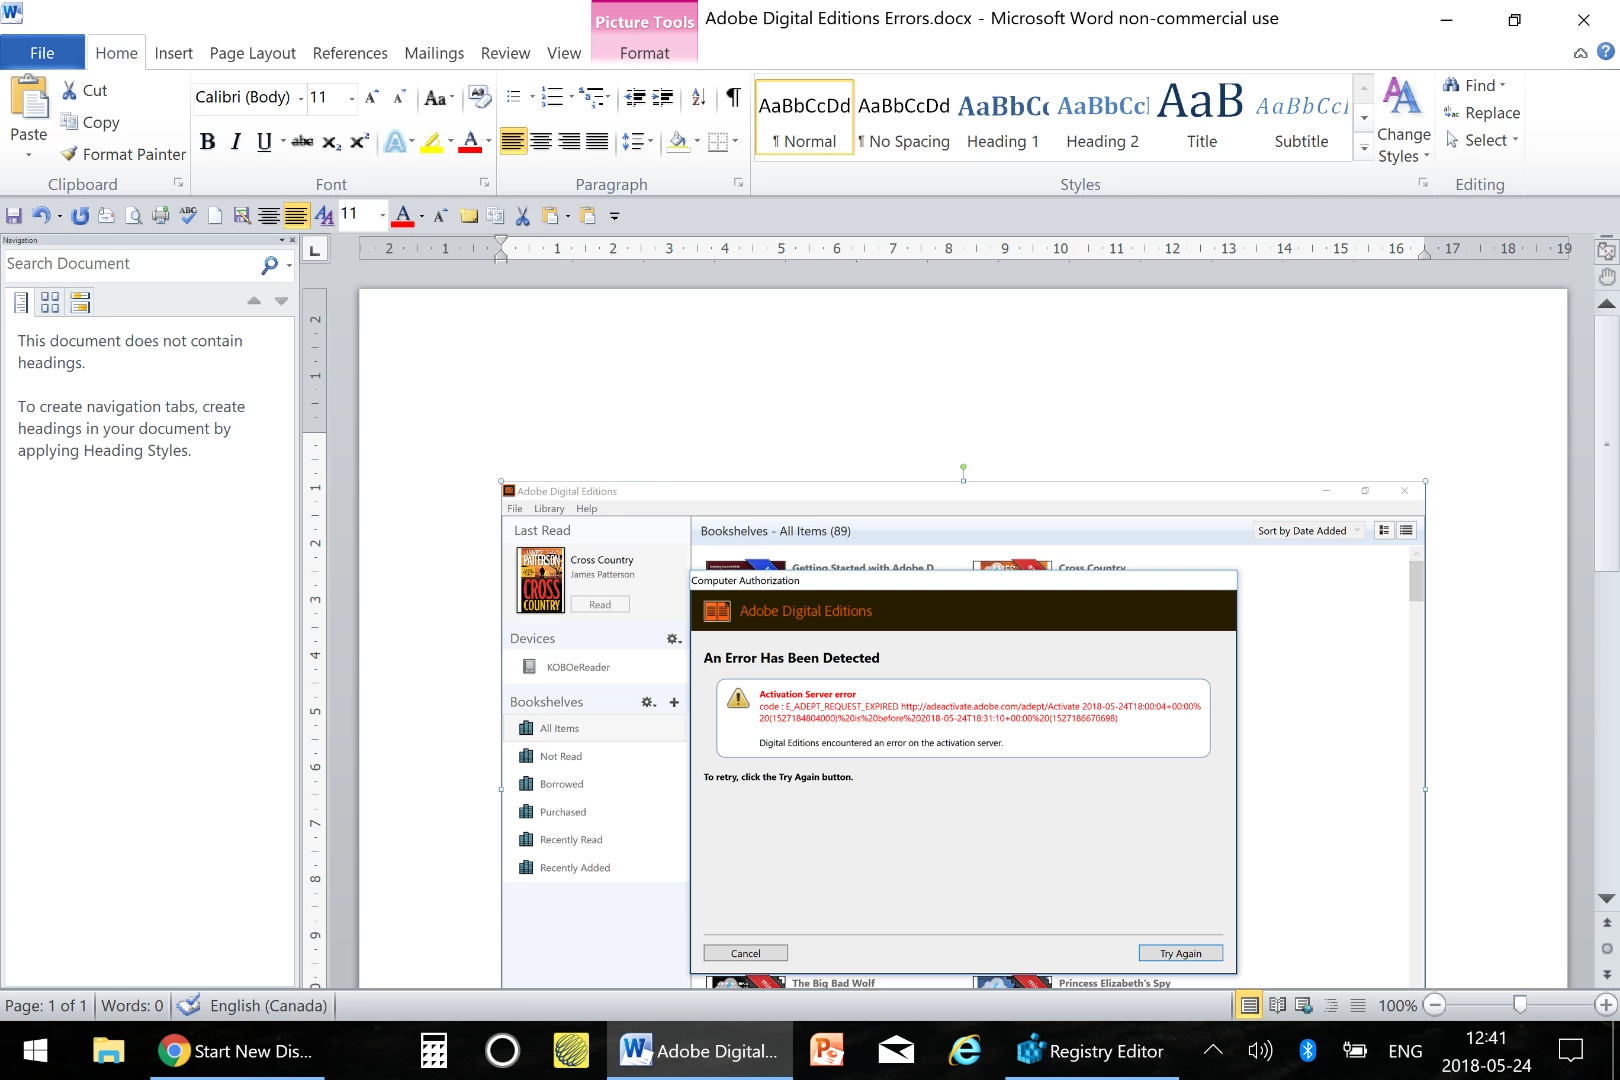Viewport: 1620px width, 1080px height.
Task: Expand the Styles gallery More arrow
Action: tap(1364, 149)
